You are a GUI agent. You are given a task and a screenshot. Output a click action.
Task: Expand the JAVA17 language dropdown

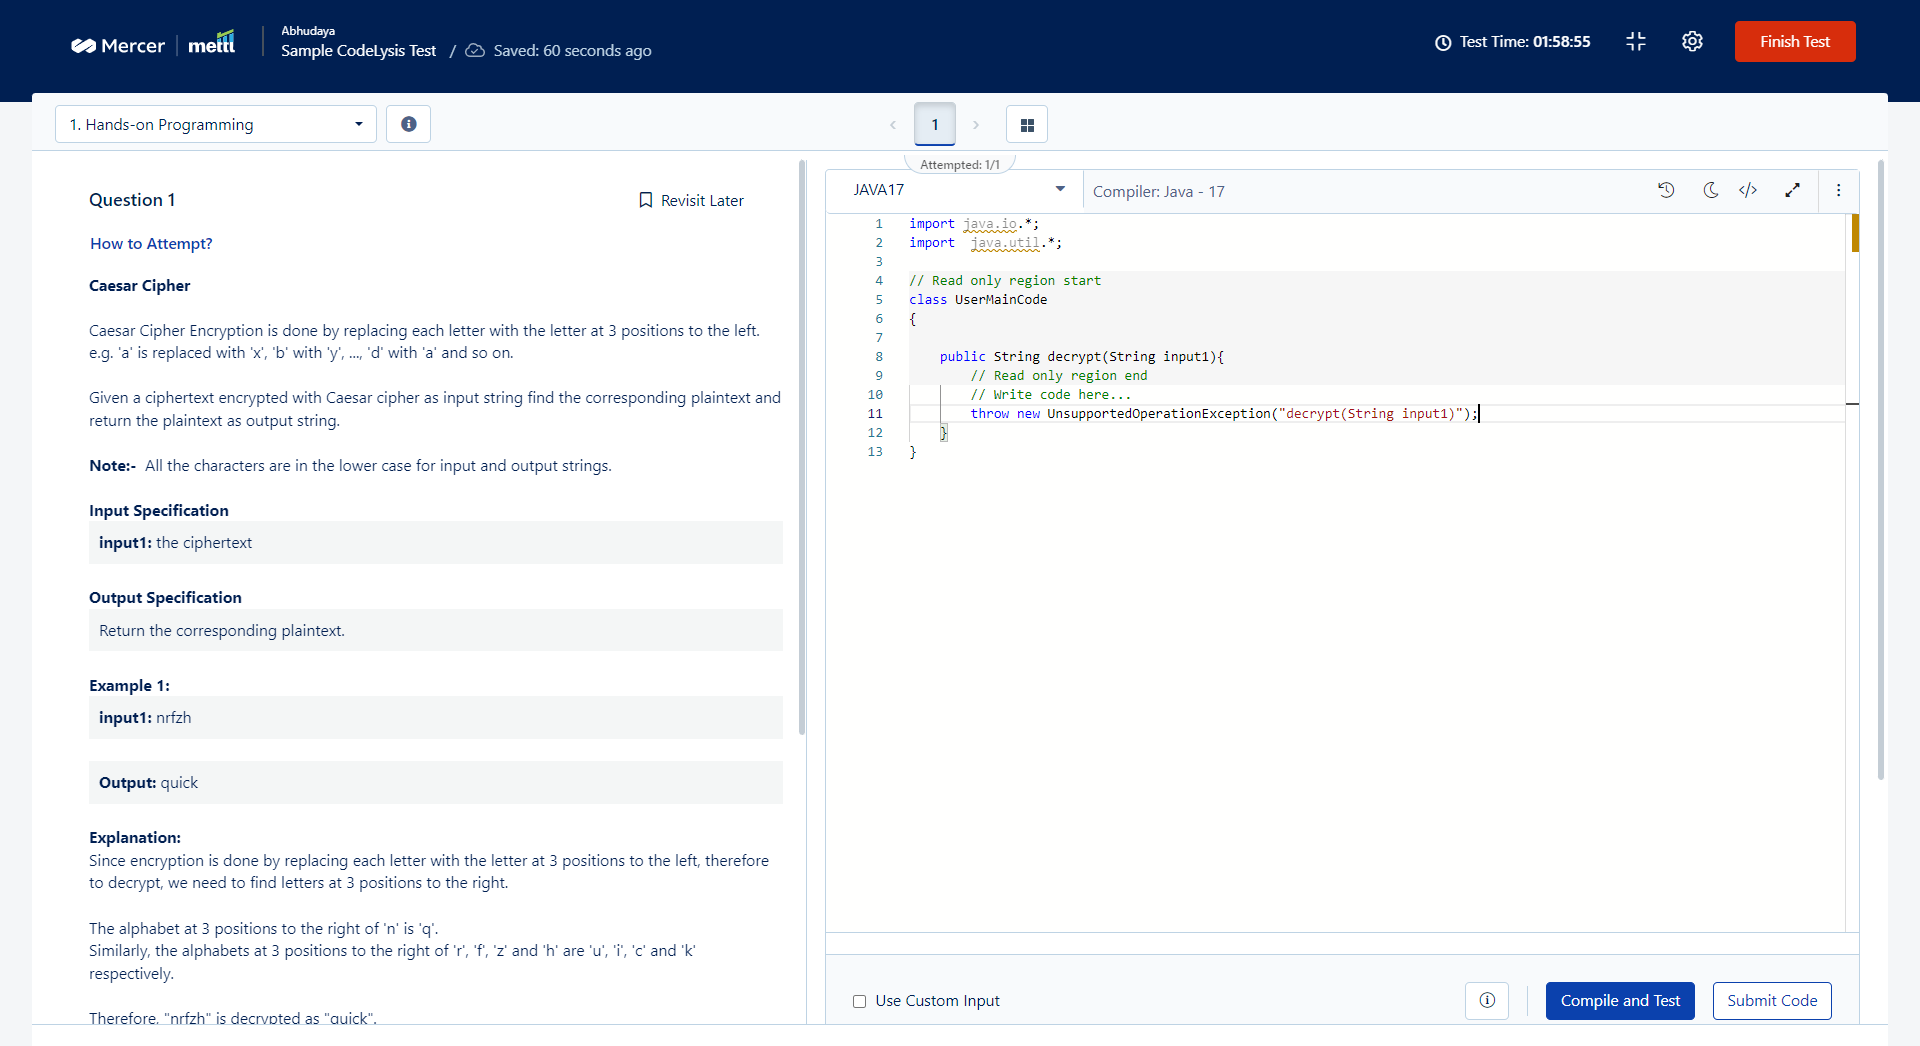pyautogui.click(x=957, y=190)
